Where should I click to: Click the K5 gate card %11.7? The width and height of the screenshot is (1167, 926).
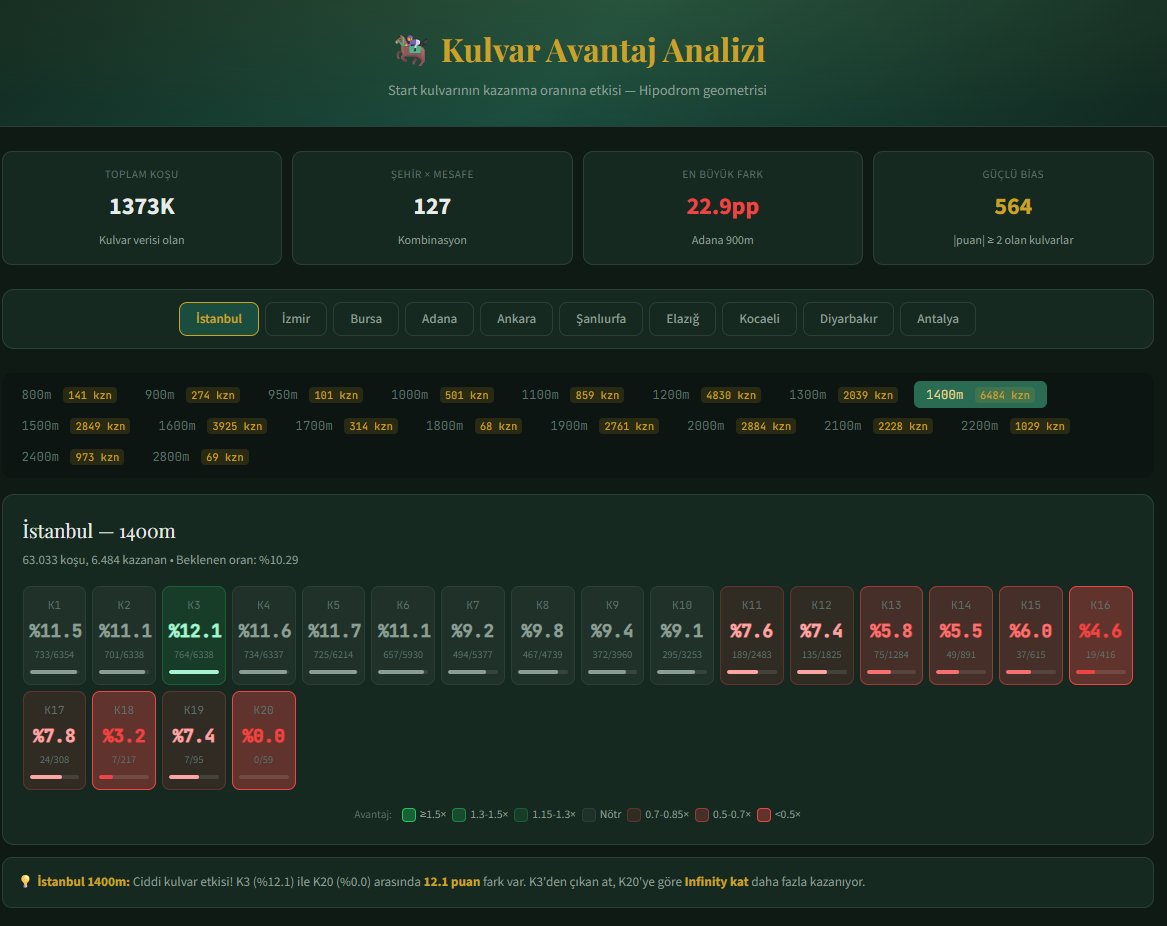[x=333, y=635]
